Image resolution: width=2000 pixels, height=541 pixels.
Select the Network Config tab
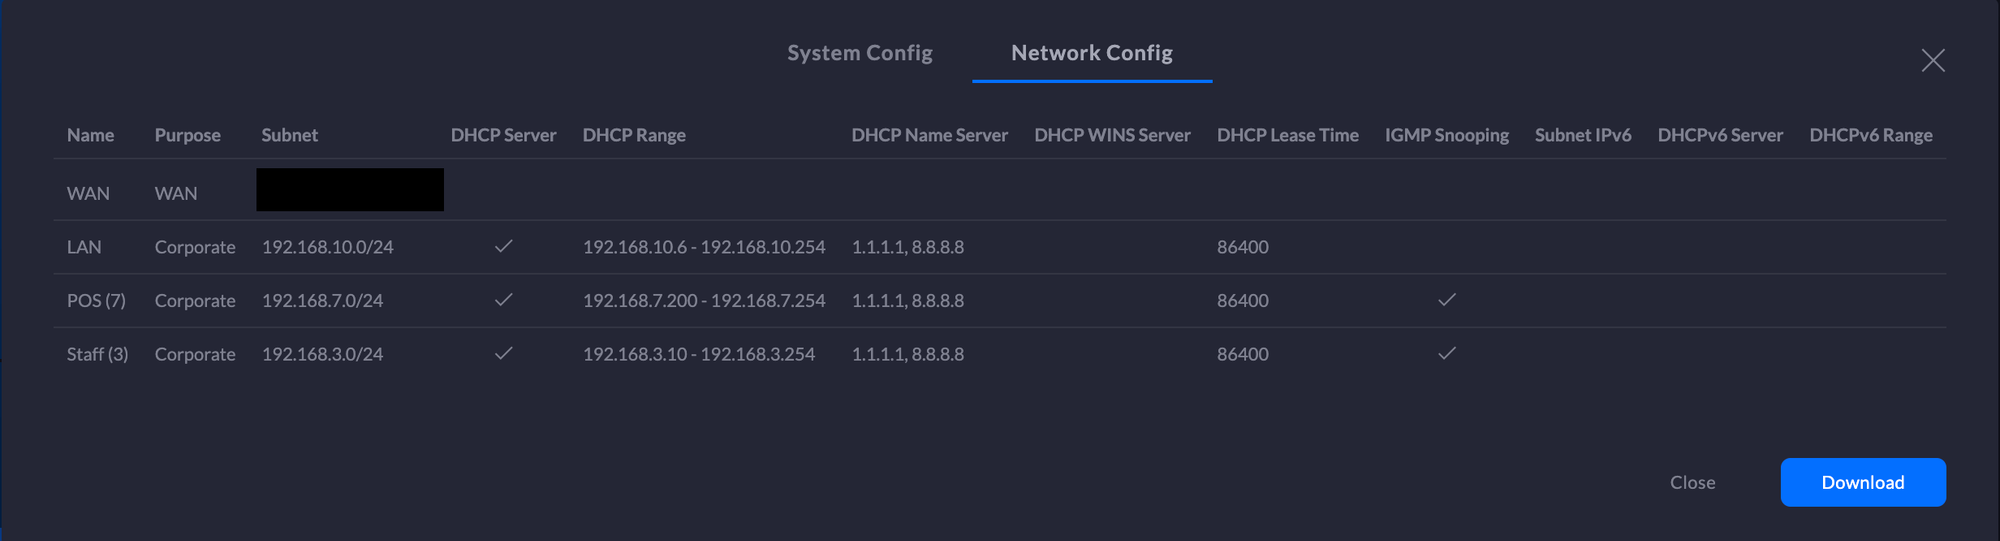[x=1091, y=53]
